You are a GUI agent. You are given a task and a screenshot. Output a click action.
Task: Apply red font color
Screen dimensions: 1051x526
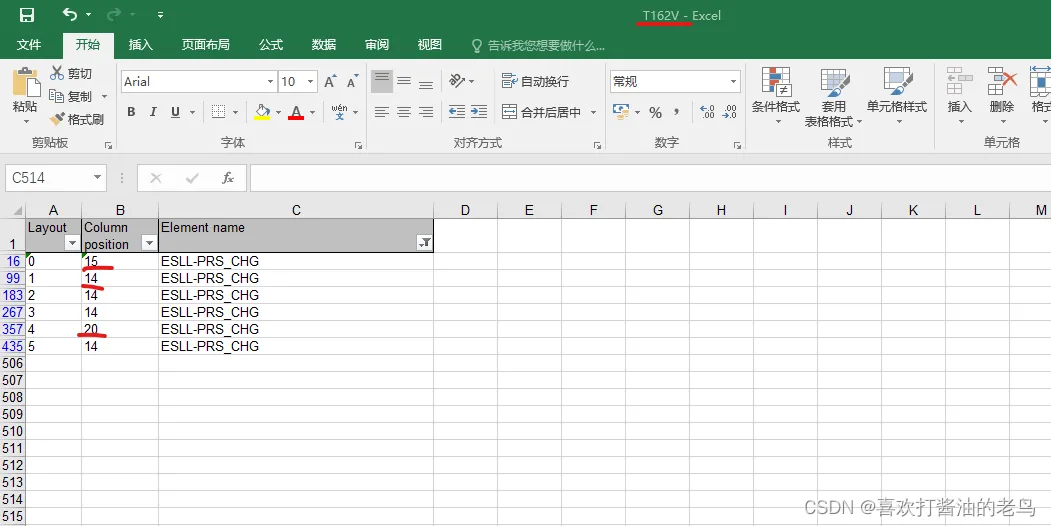[296, 112]
